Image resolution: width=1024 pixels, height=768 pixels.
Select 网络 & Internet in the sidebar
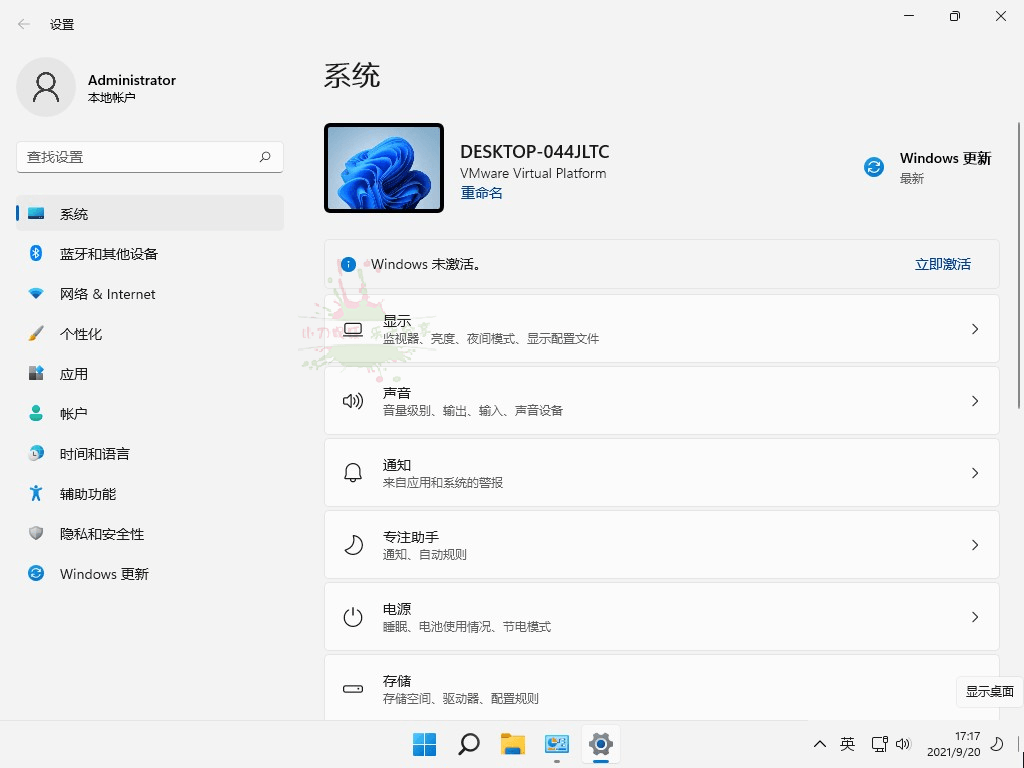[105, 293]
